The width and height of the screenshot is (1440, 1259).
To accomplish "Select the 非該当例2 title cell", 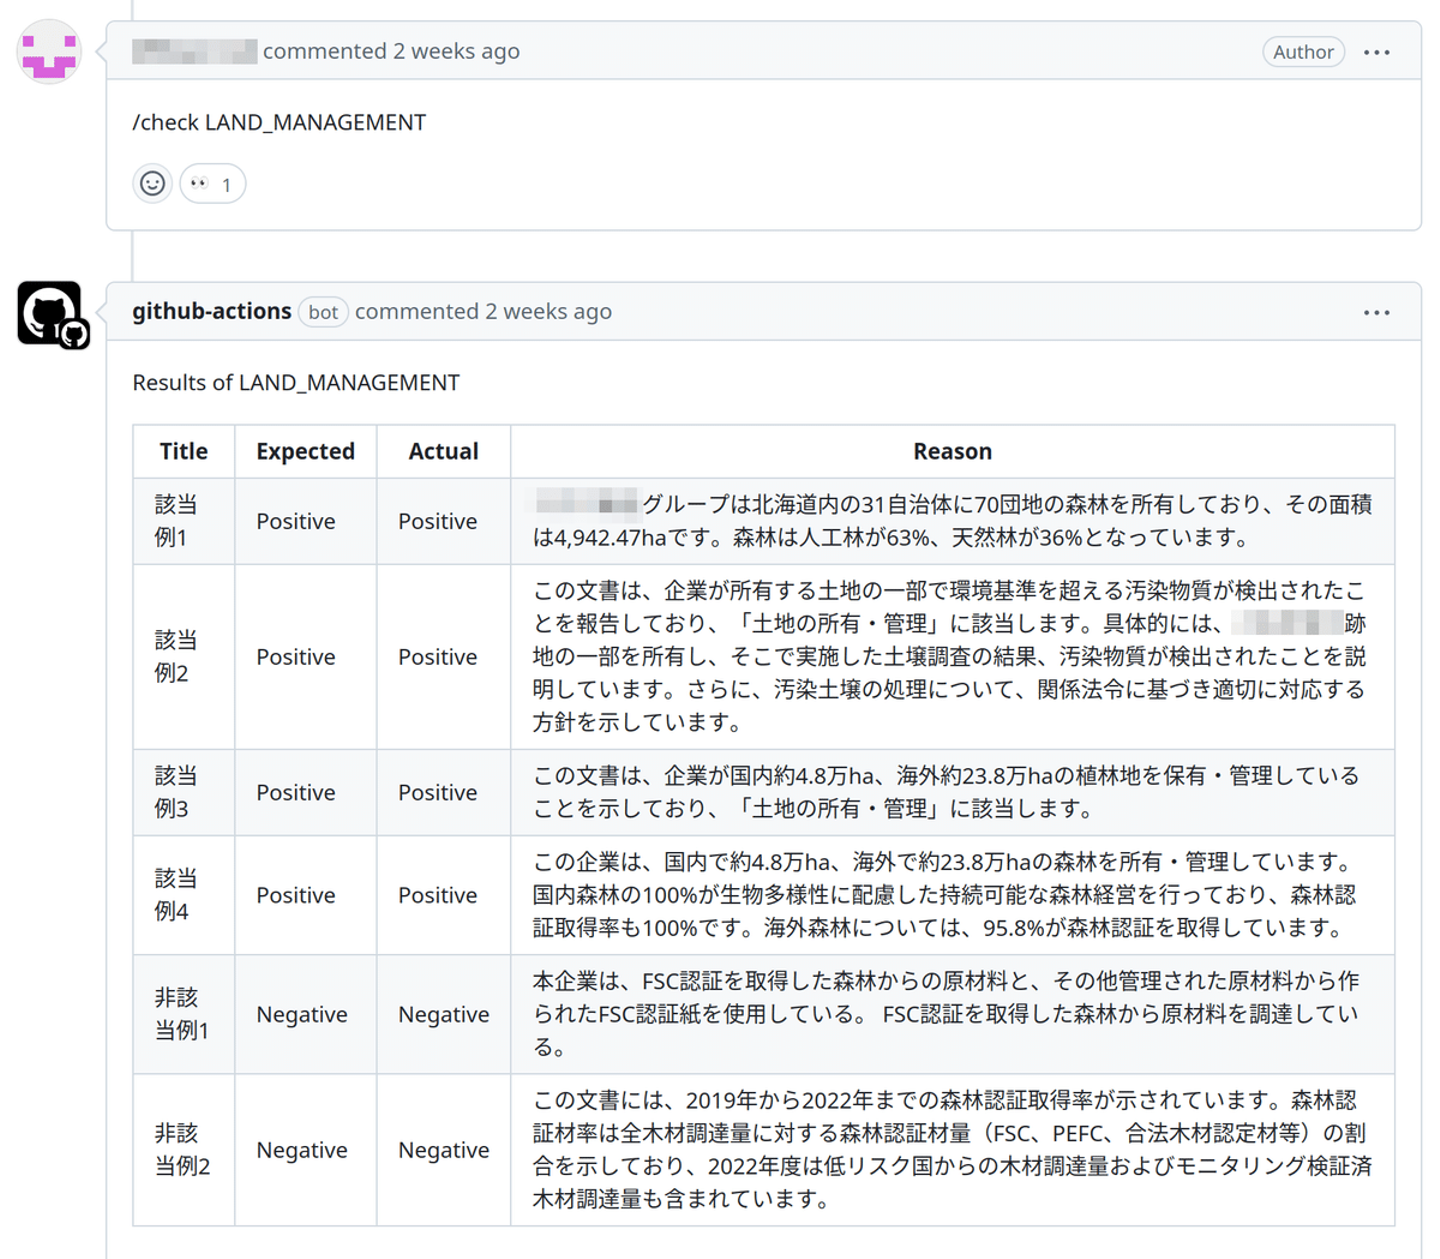I will [x=182, y=1150].
